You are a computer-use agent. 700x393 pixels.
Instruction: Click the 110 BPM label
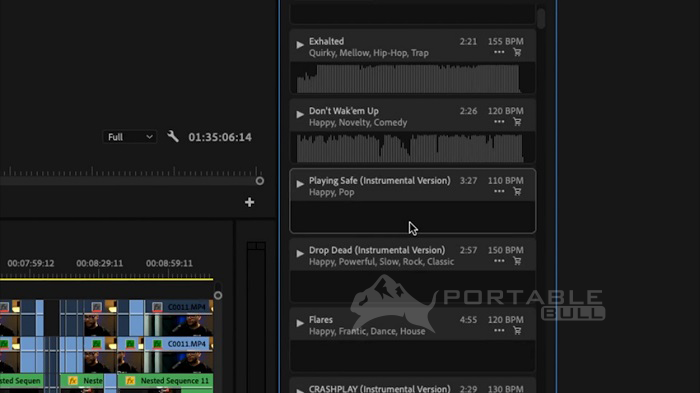click(x=505, y=181)
